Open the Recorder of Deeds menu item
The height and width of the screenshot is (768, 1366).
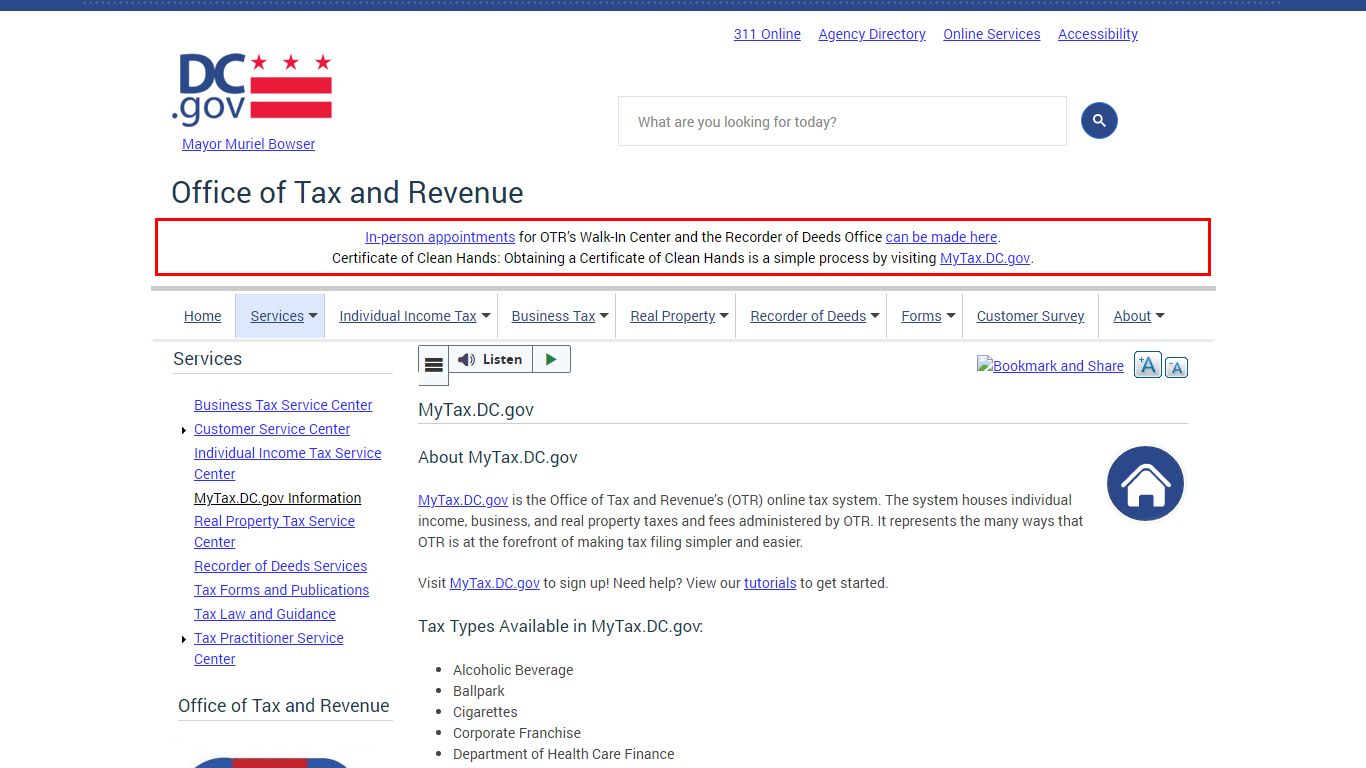pyautogui.click(x=808, y=316)
